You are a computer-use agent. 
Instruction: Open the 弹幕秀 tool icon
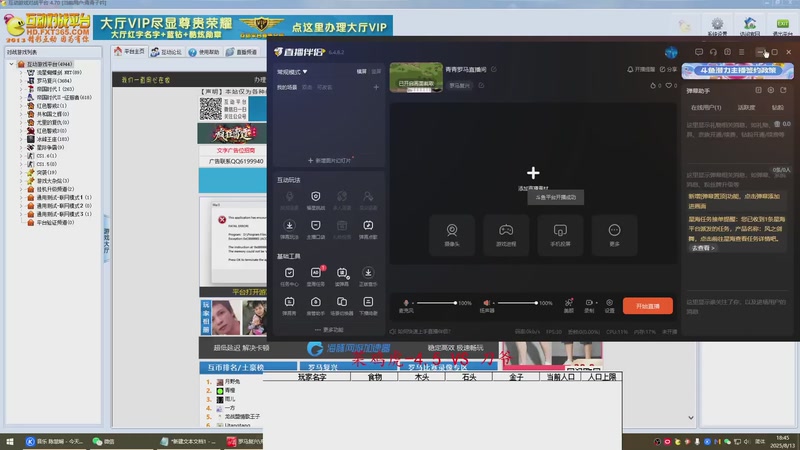pos(289,306)
